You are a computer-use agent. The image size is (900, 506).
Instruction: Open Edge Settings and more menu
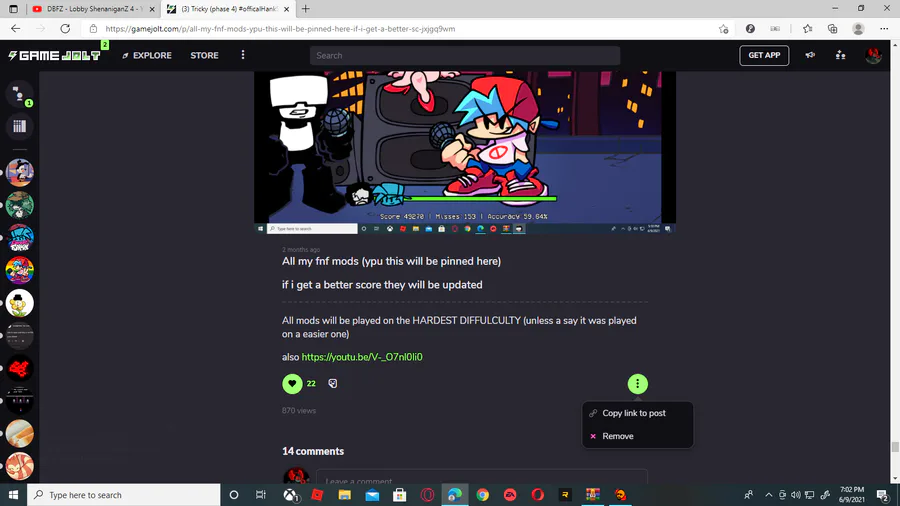[884, 29]
